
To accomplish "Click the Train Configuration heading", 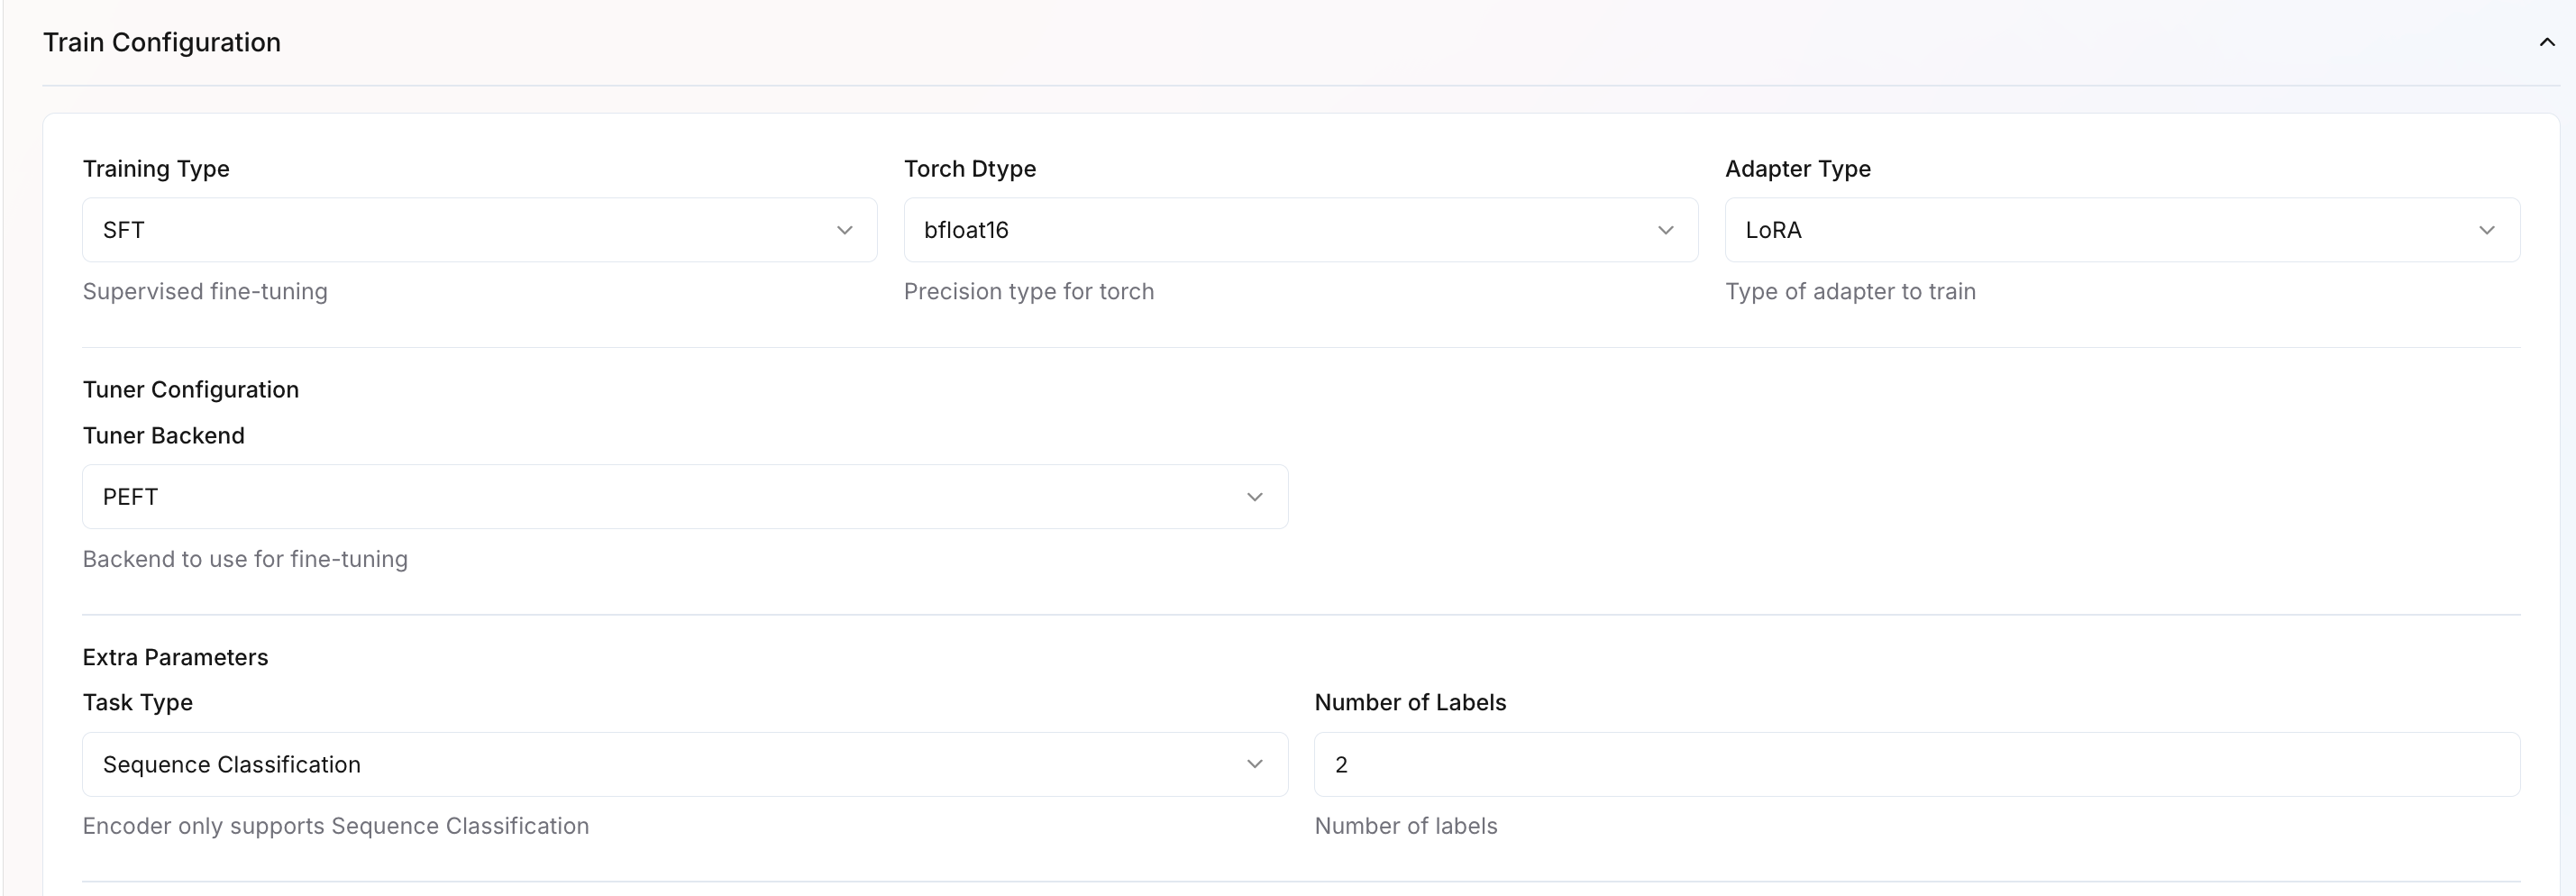I will pyautogui.click(x=162, y=42).
